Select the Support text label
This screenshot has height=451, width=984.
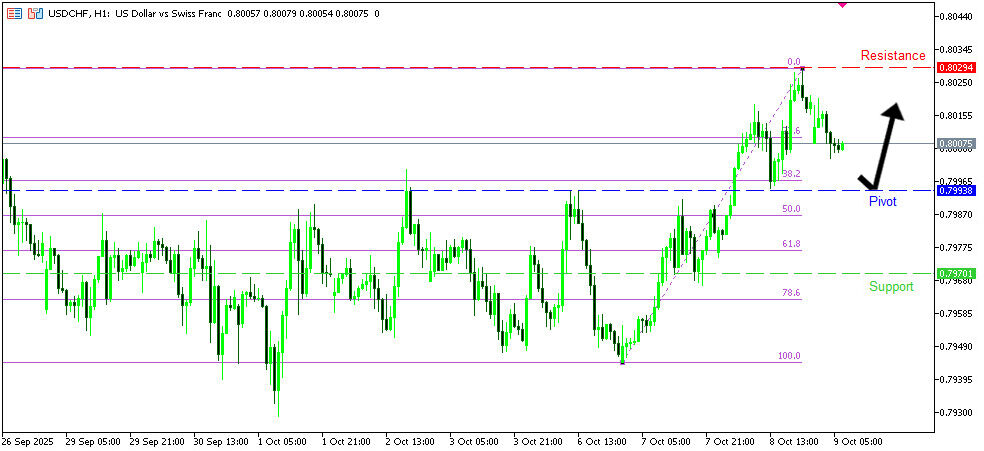pos(890,286)
